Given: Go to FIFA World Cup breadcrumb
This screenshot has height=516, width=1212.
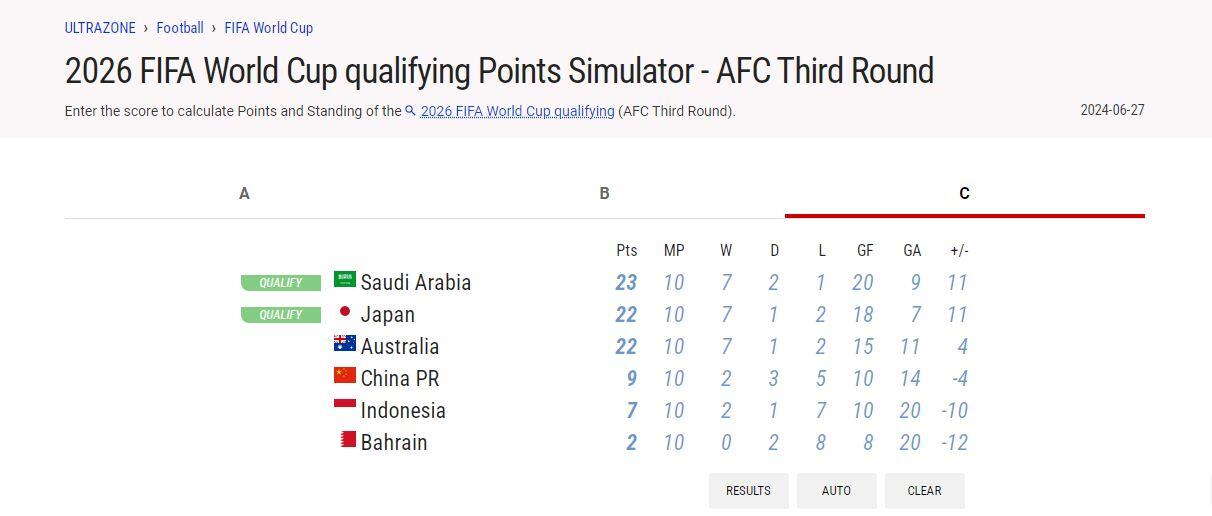Looking at the screenshot, I should (x=269, y=28).
